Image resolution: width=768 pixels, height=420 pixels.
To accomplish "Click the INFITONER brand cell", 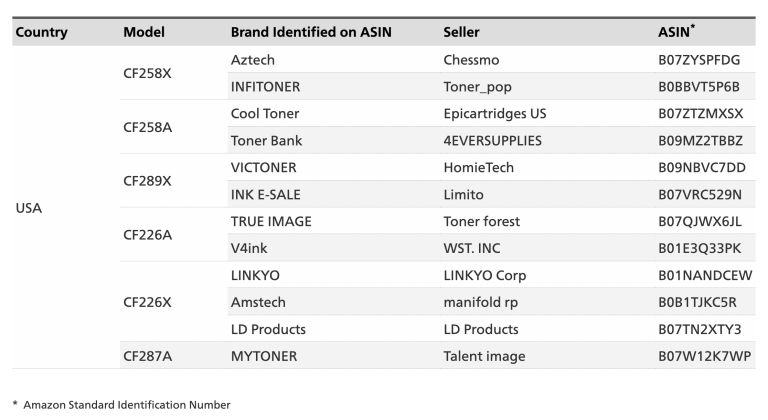I will [265, 87].
